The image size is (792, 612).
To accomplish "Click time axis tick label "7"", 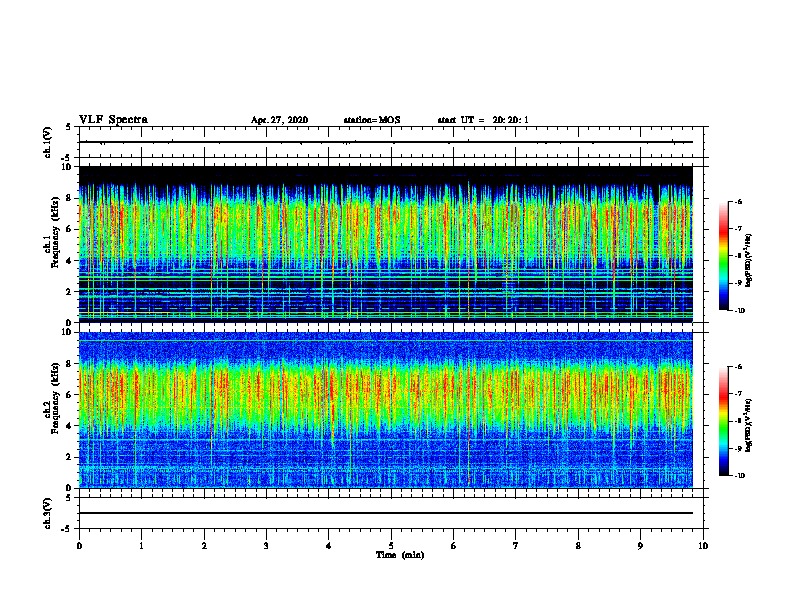I will (516, 546).
